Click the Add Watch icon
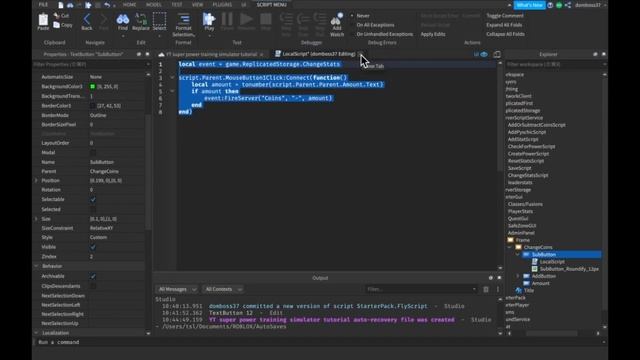Viewport: 640px width, 360px height. pyautogui.click(x=337, y=19)
